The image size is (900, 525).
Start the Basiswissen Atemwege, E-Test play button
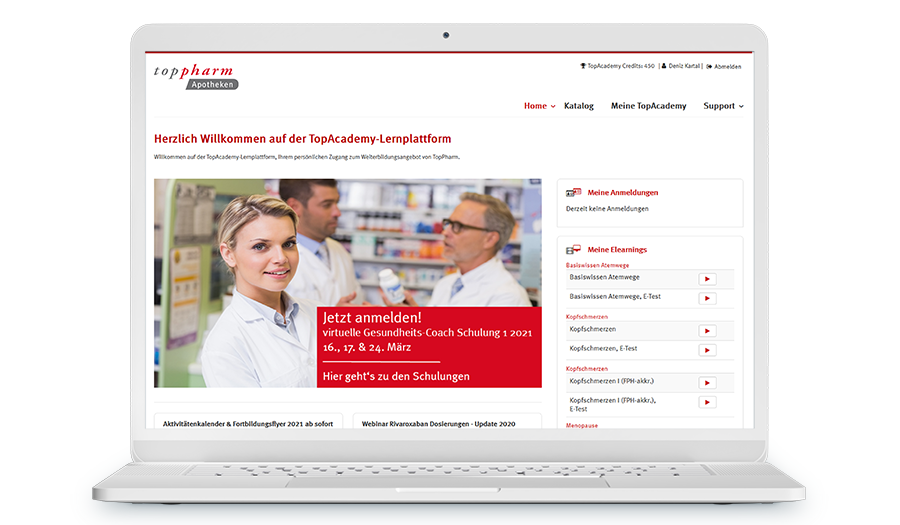tap(707, 298)
